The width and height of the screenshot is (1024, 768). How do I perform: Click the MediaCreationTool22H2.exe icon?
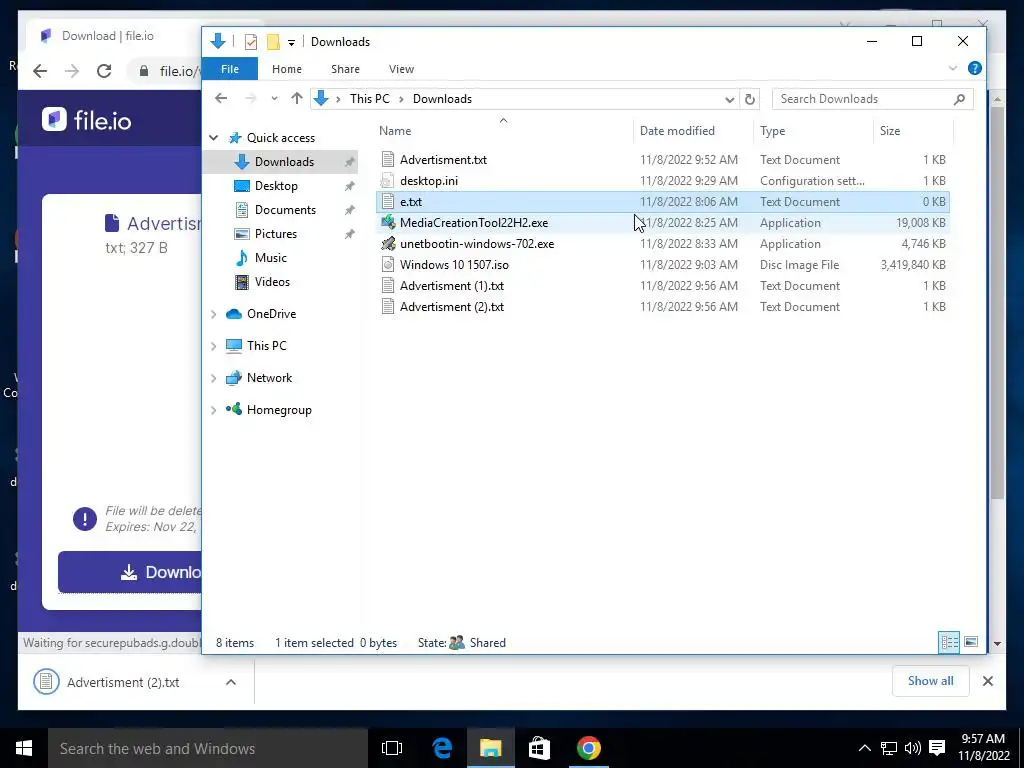[388, 223]
